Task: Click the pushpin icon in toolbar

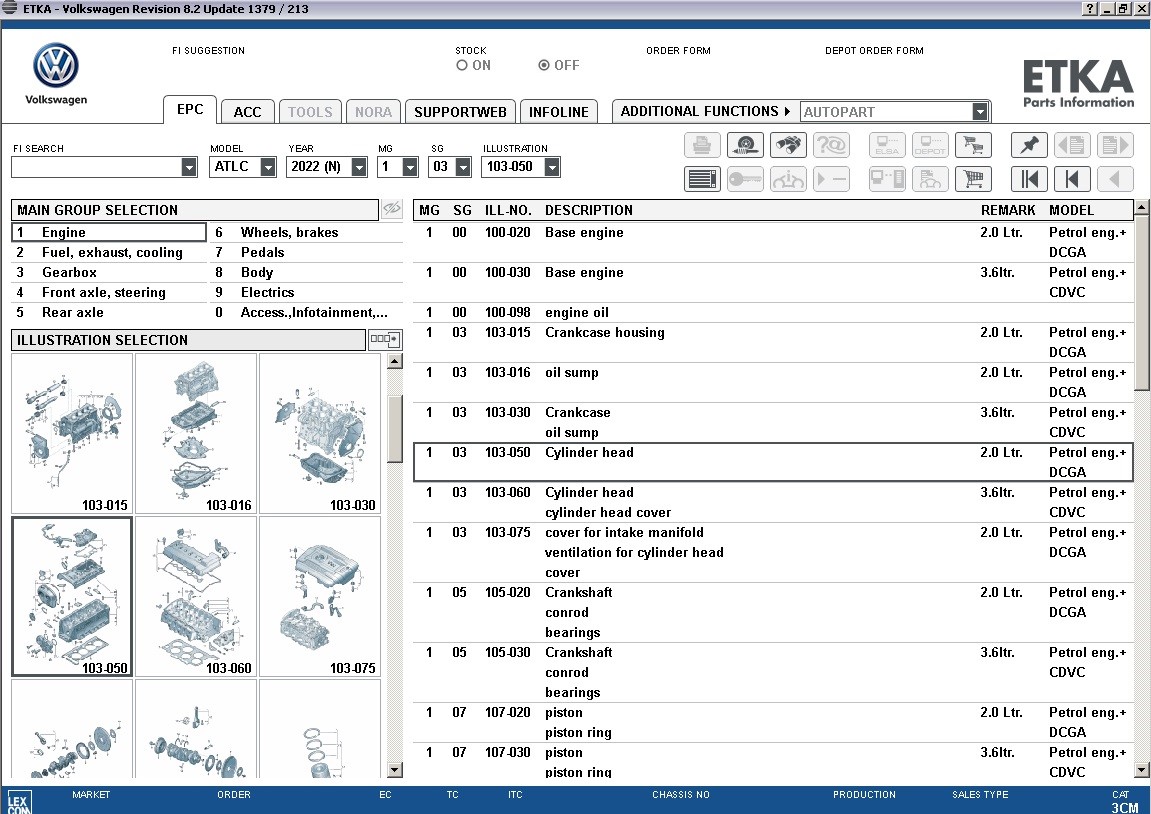Action: point(1028,145)
